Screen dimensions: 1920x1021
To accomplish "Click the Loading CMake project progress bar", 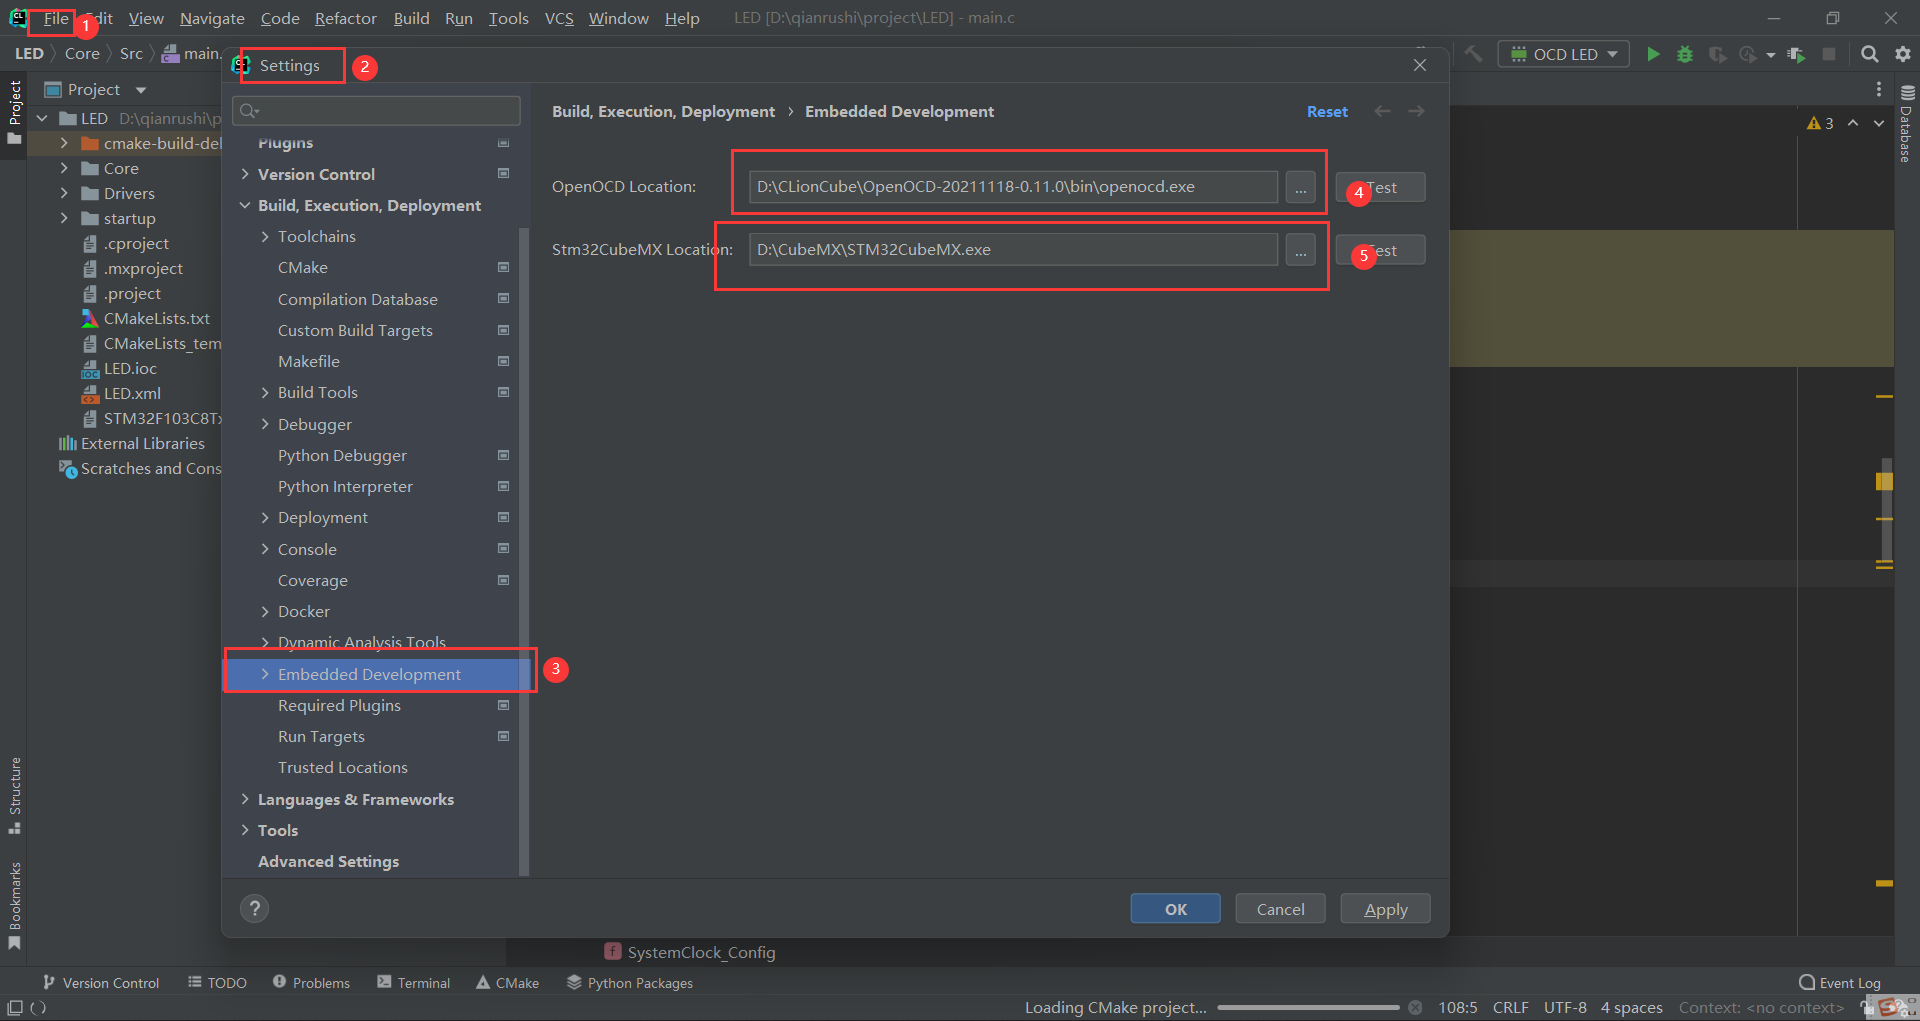I will [1308, 1007].
